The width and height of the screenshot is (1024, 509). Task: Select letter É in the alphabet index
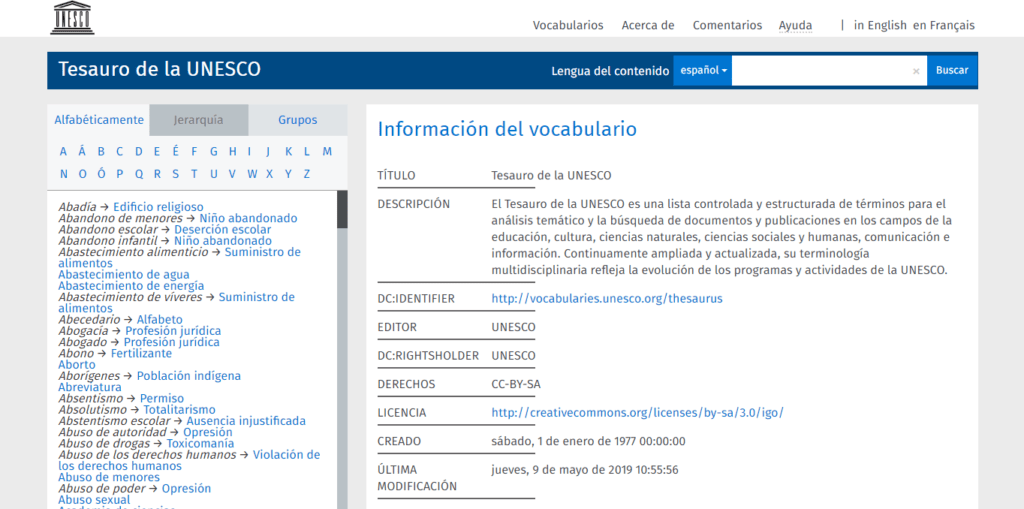click(x=175, y=151)
